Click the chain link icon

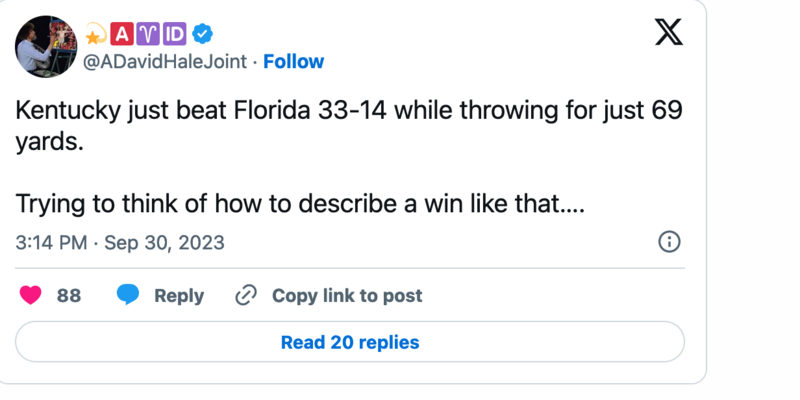(x=246, y=296)
